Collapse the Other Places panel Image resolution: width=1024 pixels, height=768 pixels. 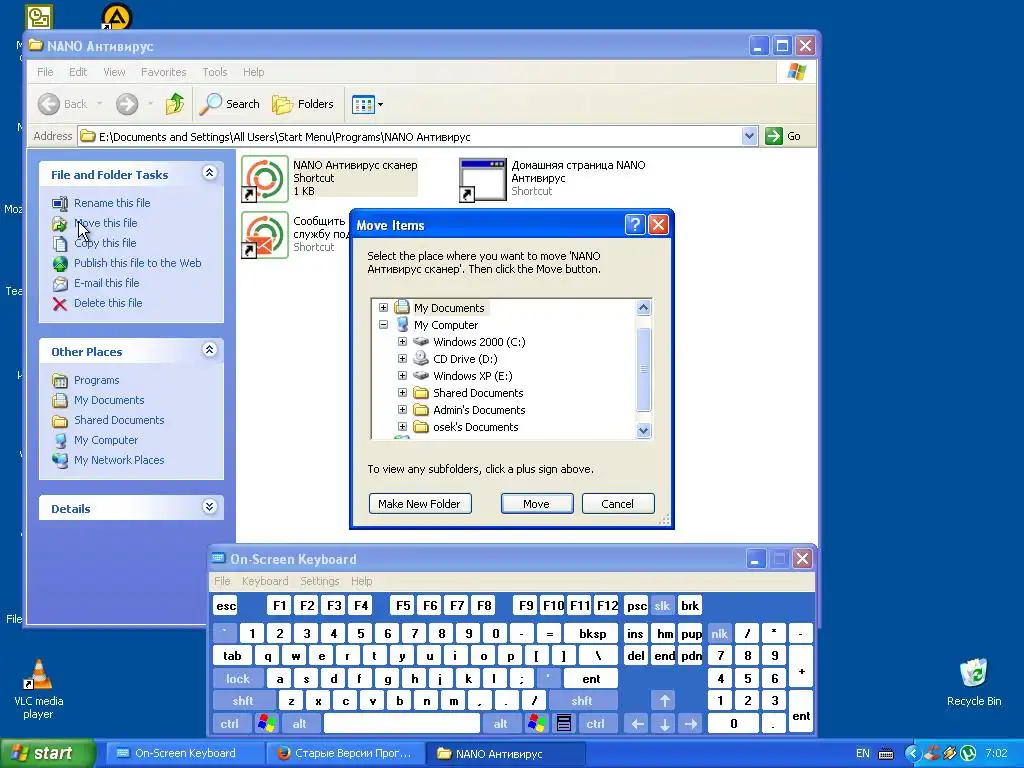[x=209, y=350]
